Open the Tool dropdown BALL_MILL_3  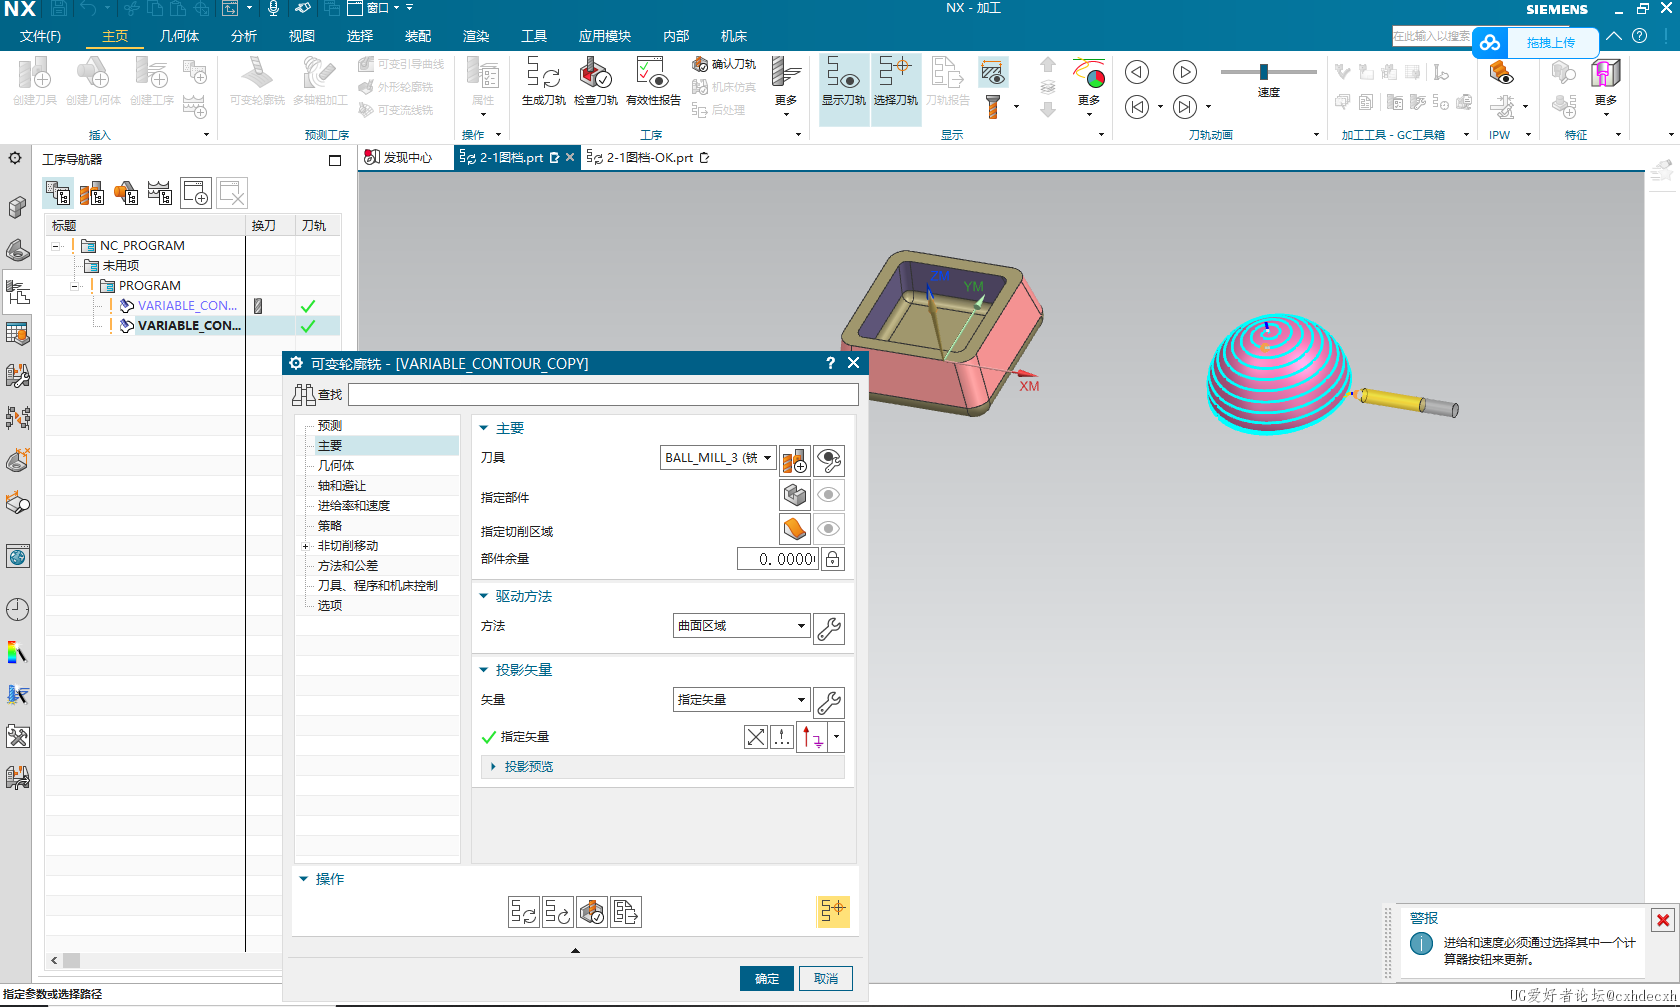718,458
